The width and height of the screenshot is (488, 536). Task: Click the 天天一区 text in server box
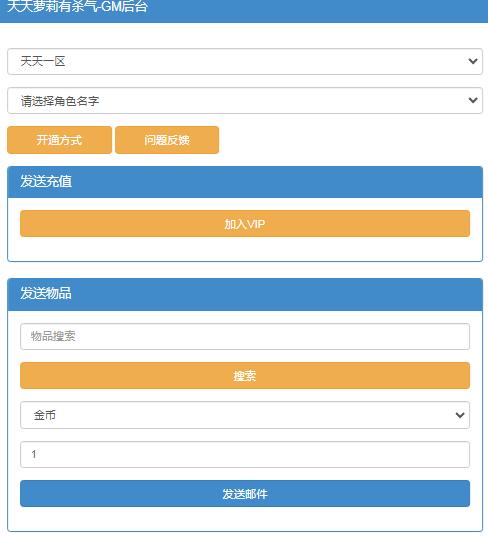[x=43, y=62]
